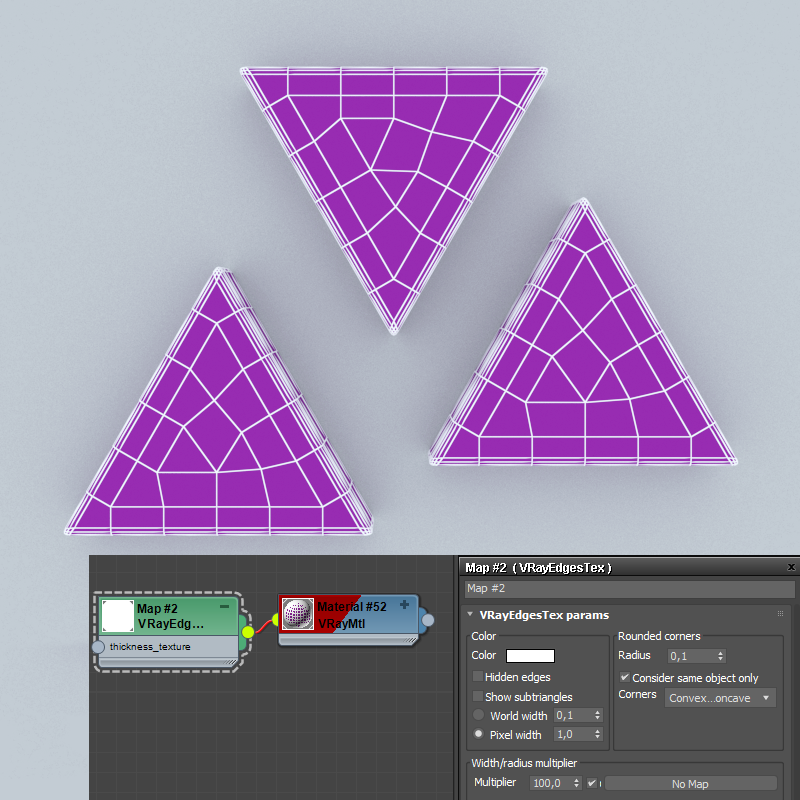Select the Material #52 sphere preview thumbnail
This screenshot has height=800, width=800.
click(298, 614)
